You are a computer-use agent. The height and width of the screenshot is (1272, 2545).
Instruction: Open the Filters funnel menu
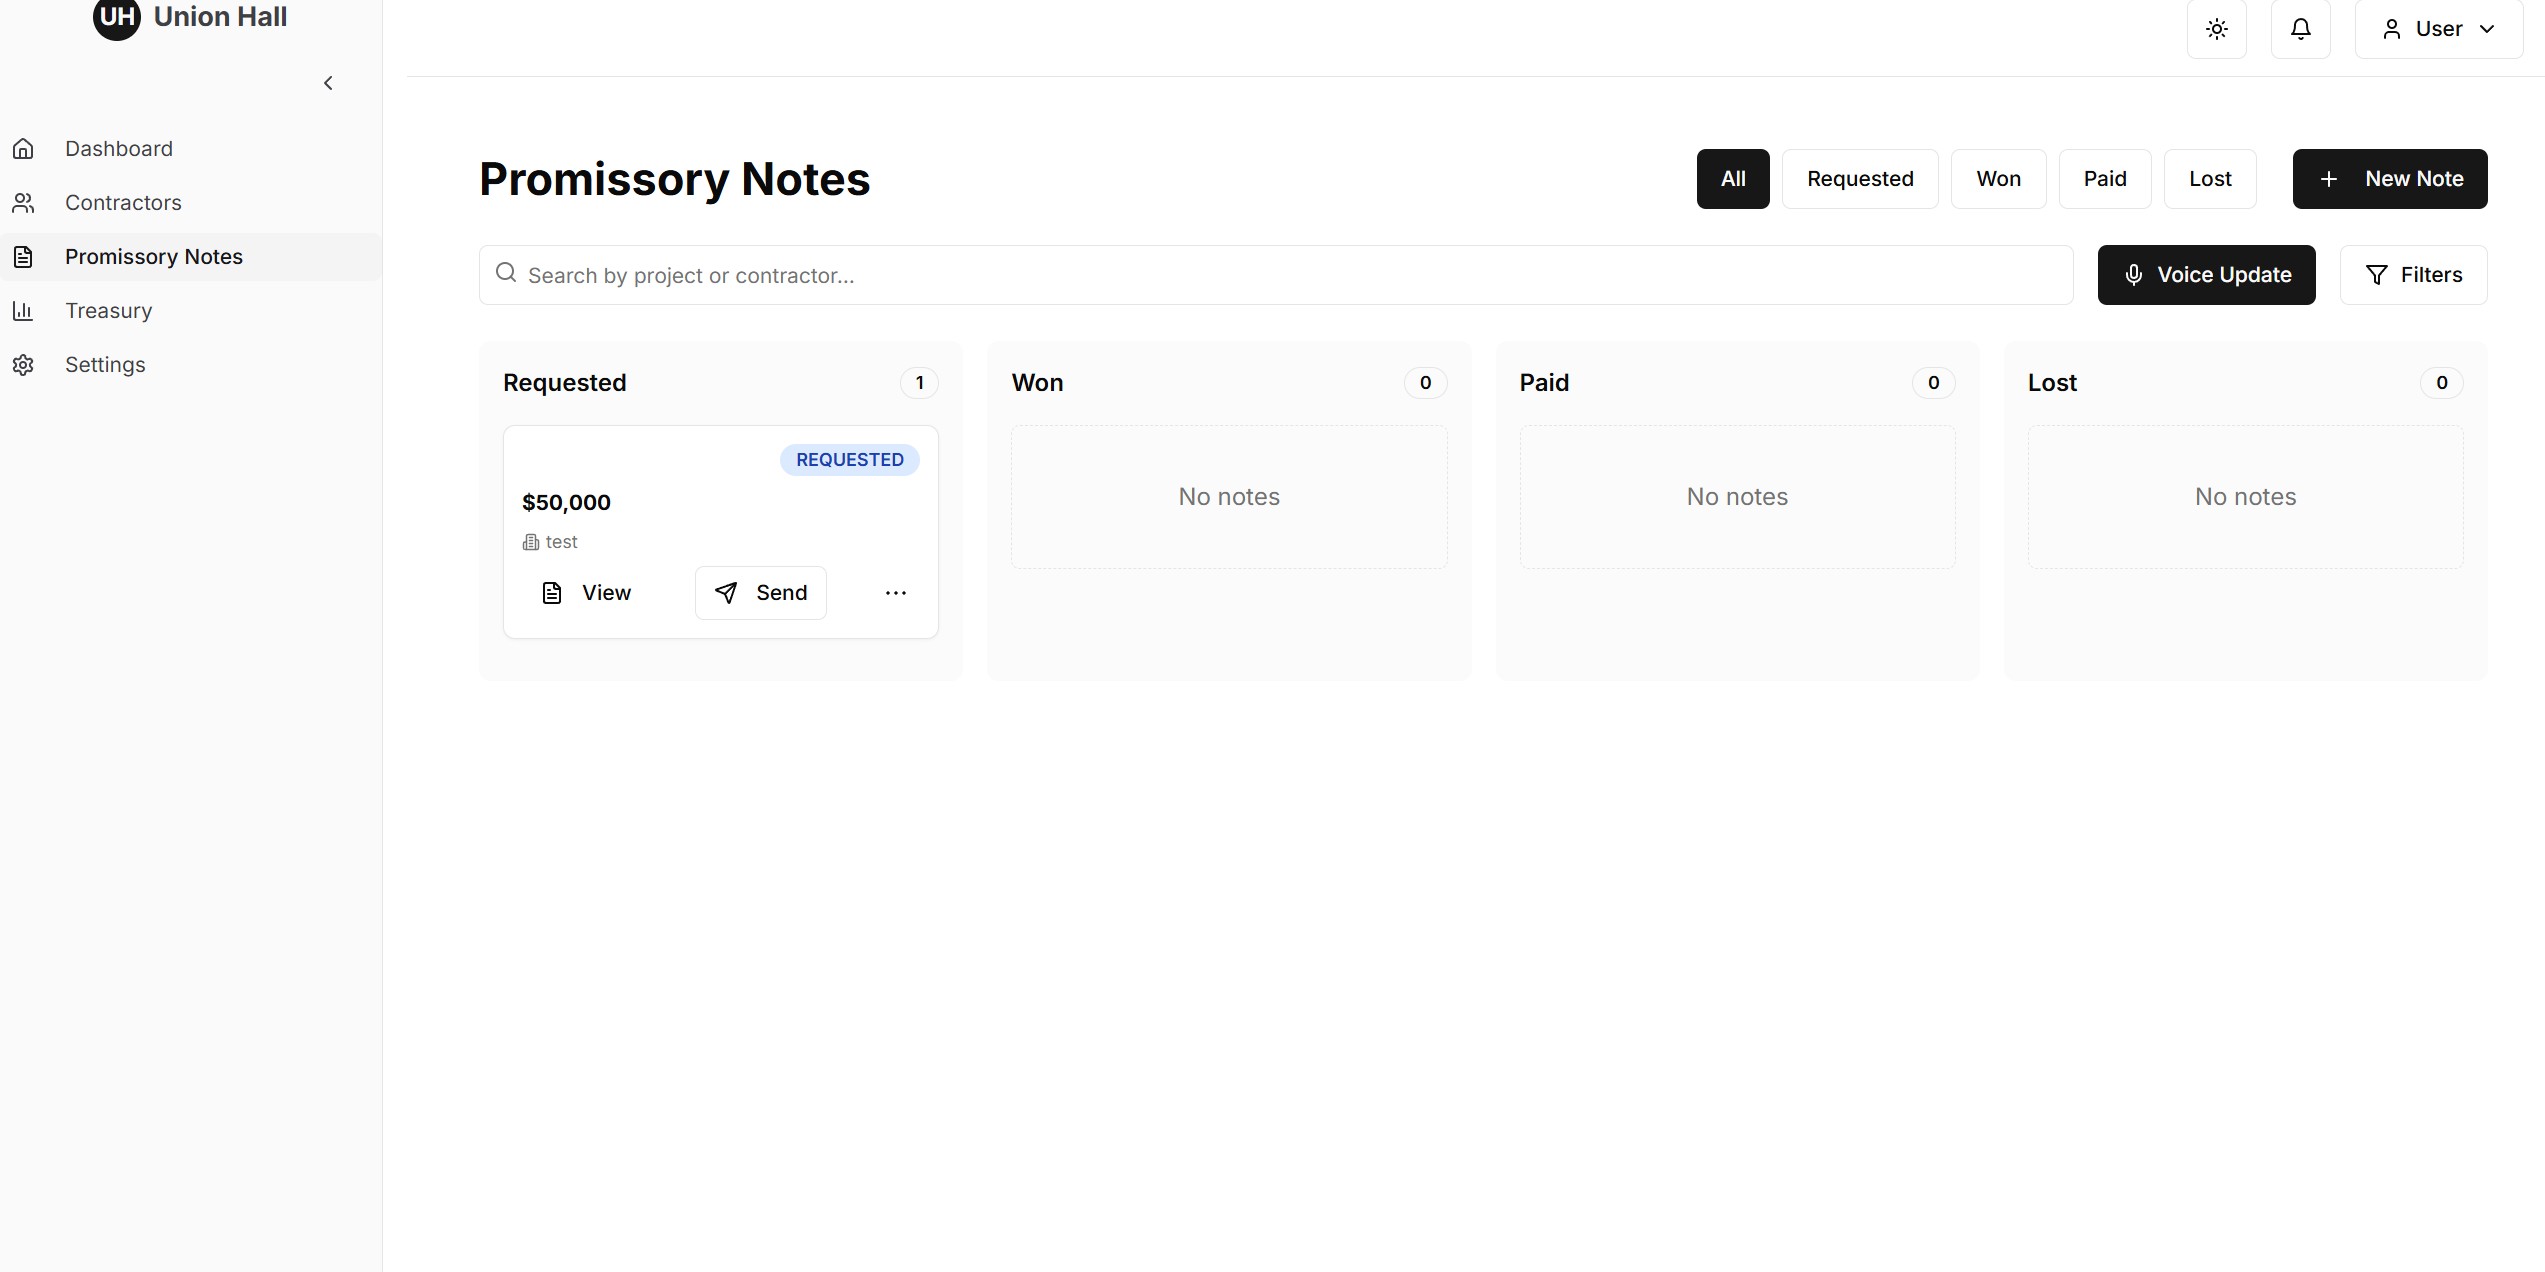2412,275
